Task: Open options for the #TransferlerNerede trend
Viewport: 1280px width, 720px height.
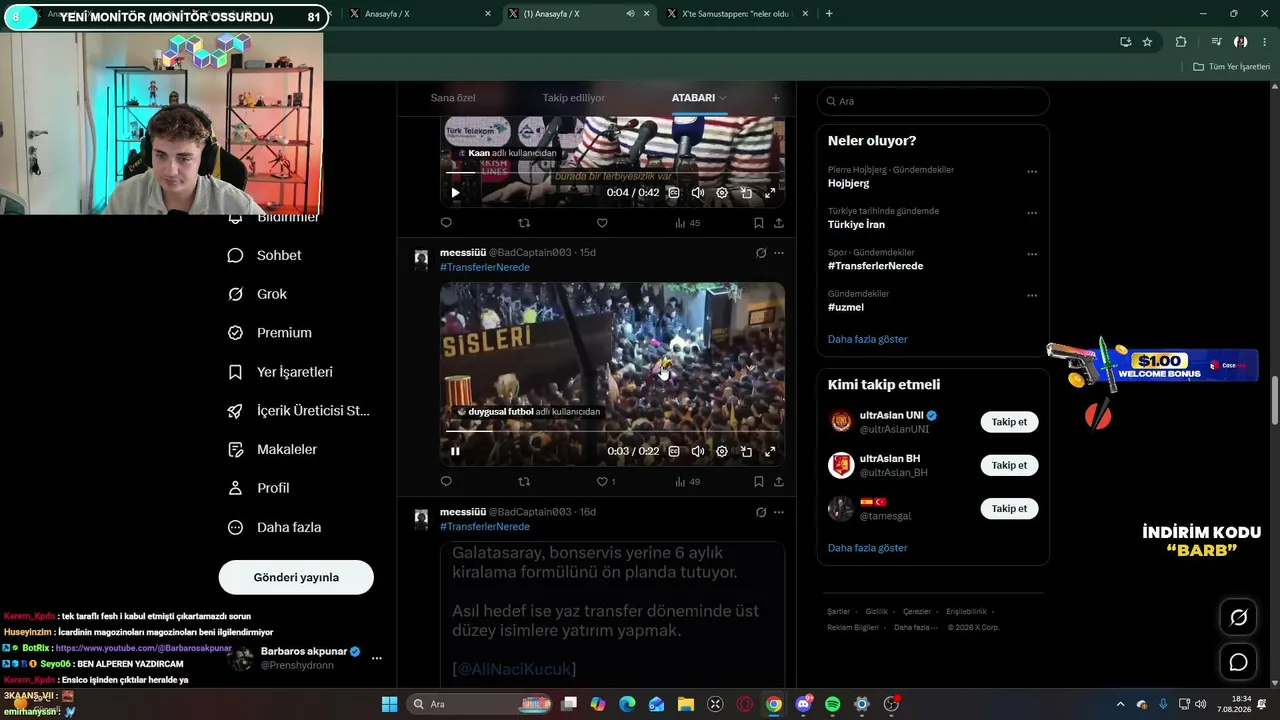Action: point(1032,254)
